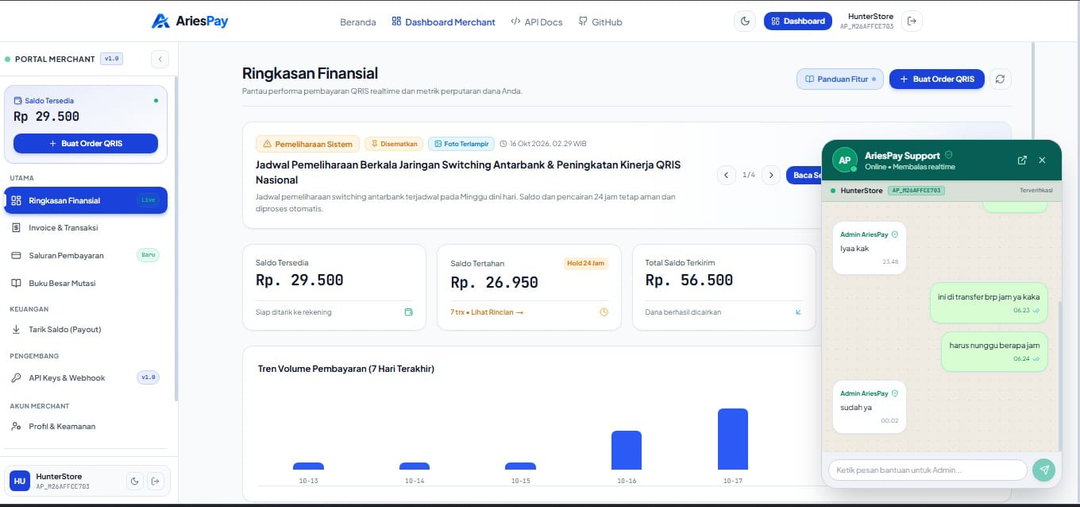Open the Beranda page
This screenshot has width=1080, height=507.
point(357,22)
